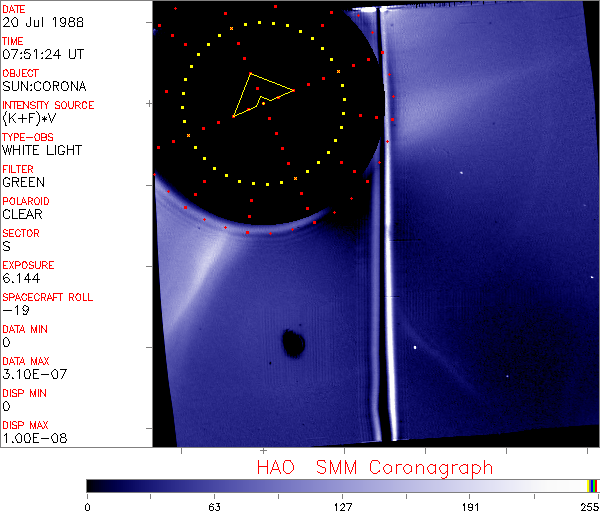The width and height of the screenshot is (600, 512).
Task: Click the HAO SMM Coronagraph title
Action: 375,467
